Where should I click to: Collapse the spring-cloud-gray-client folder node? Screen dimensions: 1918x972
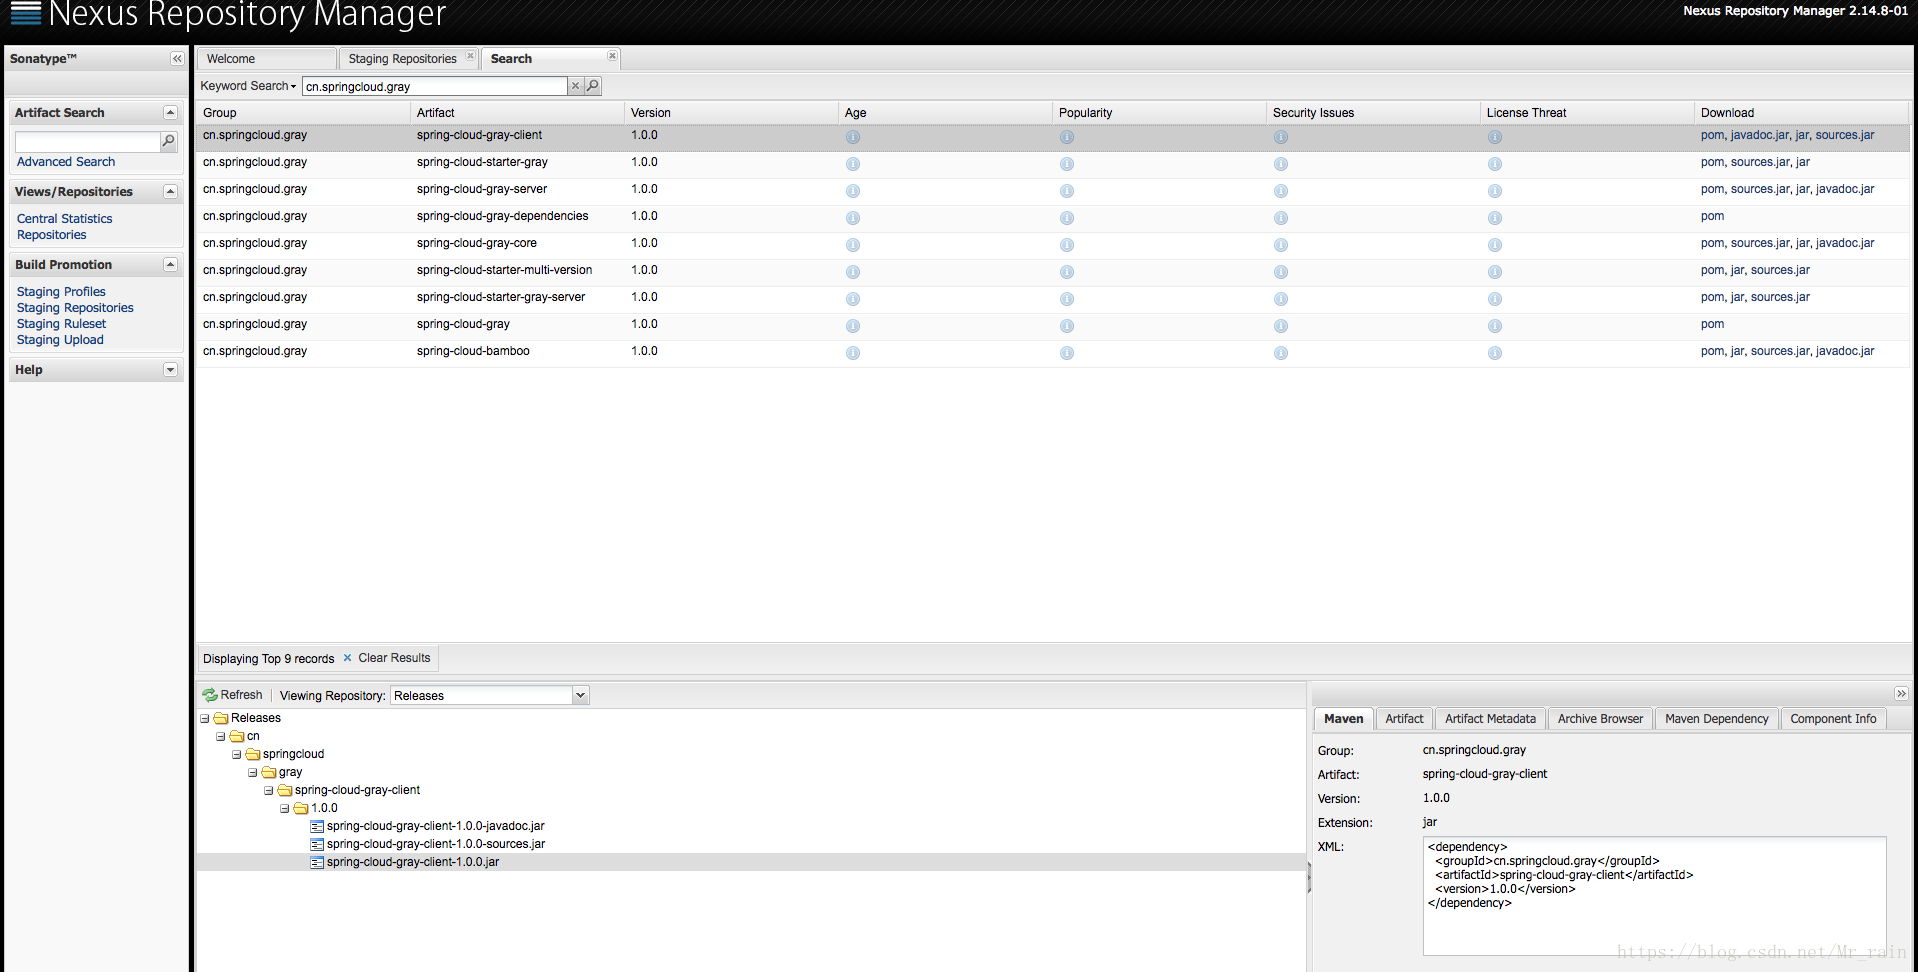(x=269, y=790)
